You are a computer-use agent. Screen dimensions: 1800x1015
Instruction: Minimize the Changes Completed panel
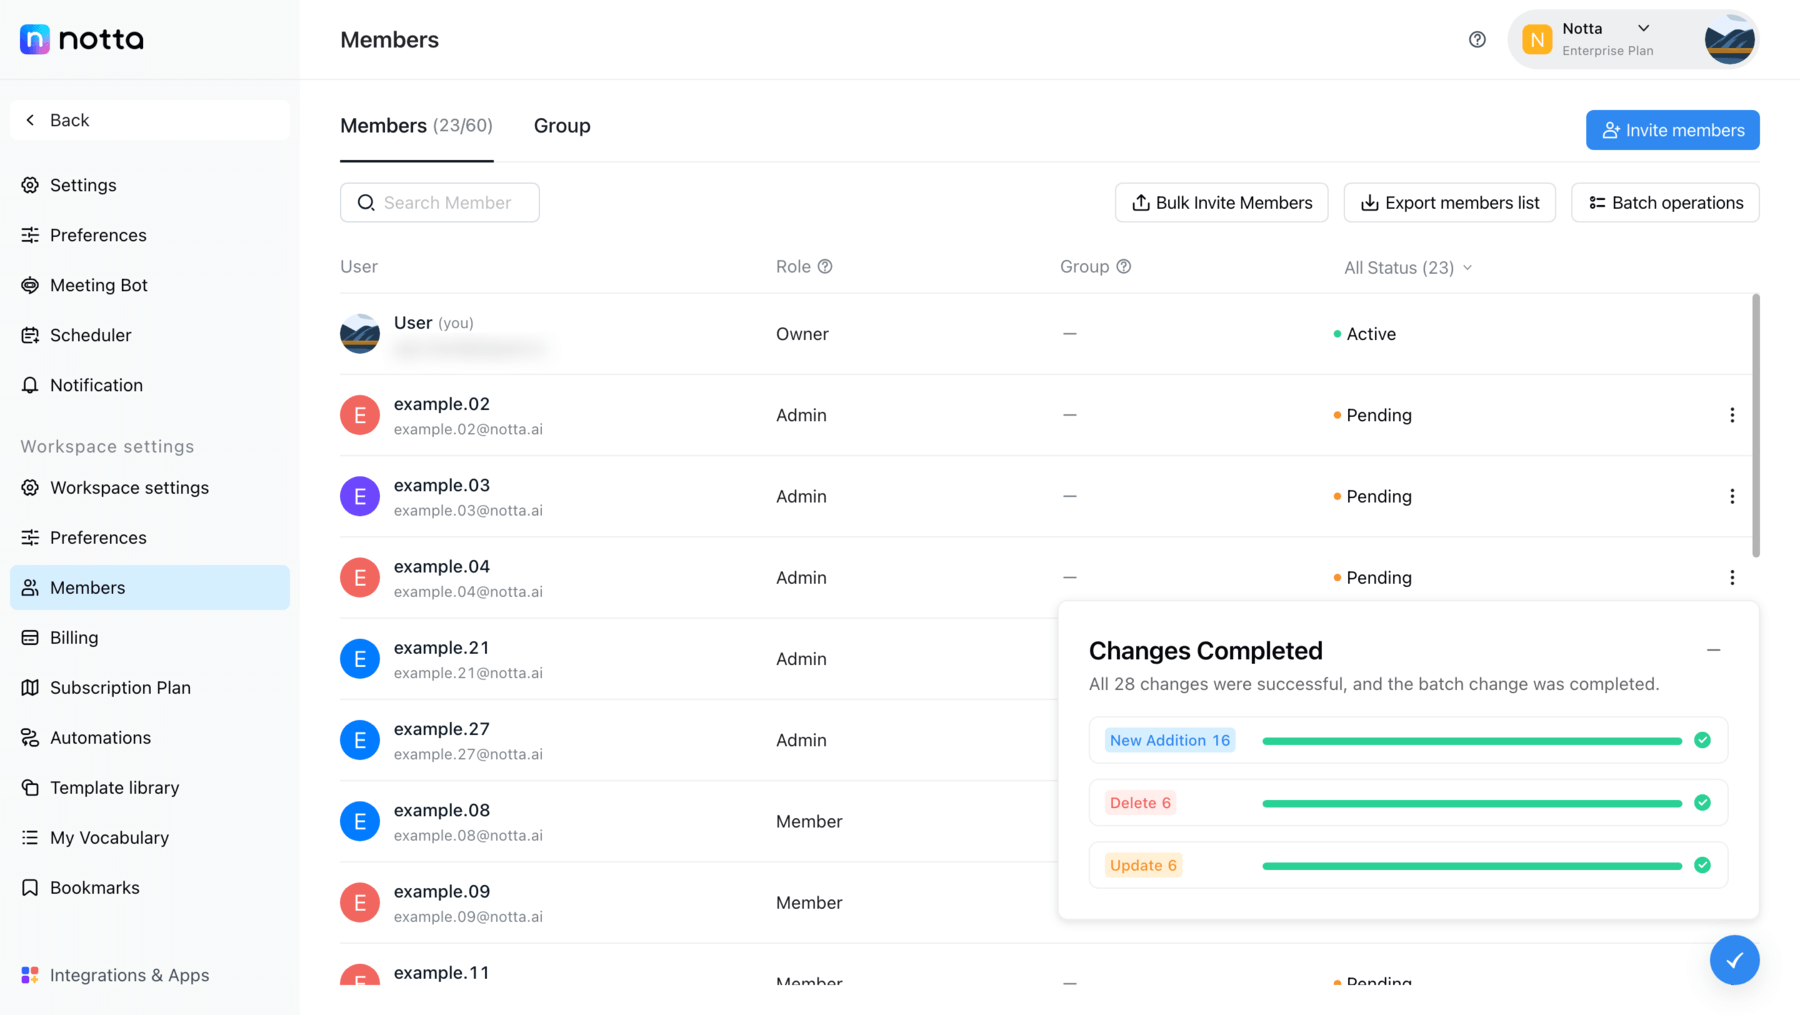click(x=1713, y=650)
